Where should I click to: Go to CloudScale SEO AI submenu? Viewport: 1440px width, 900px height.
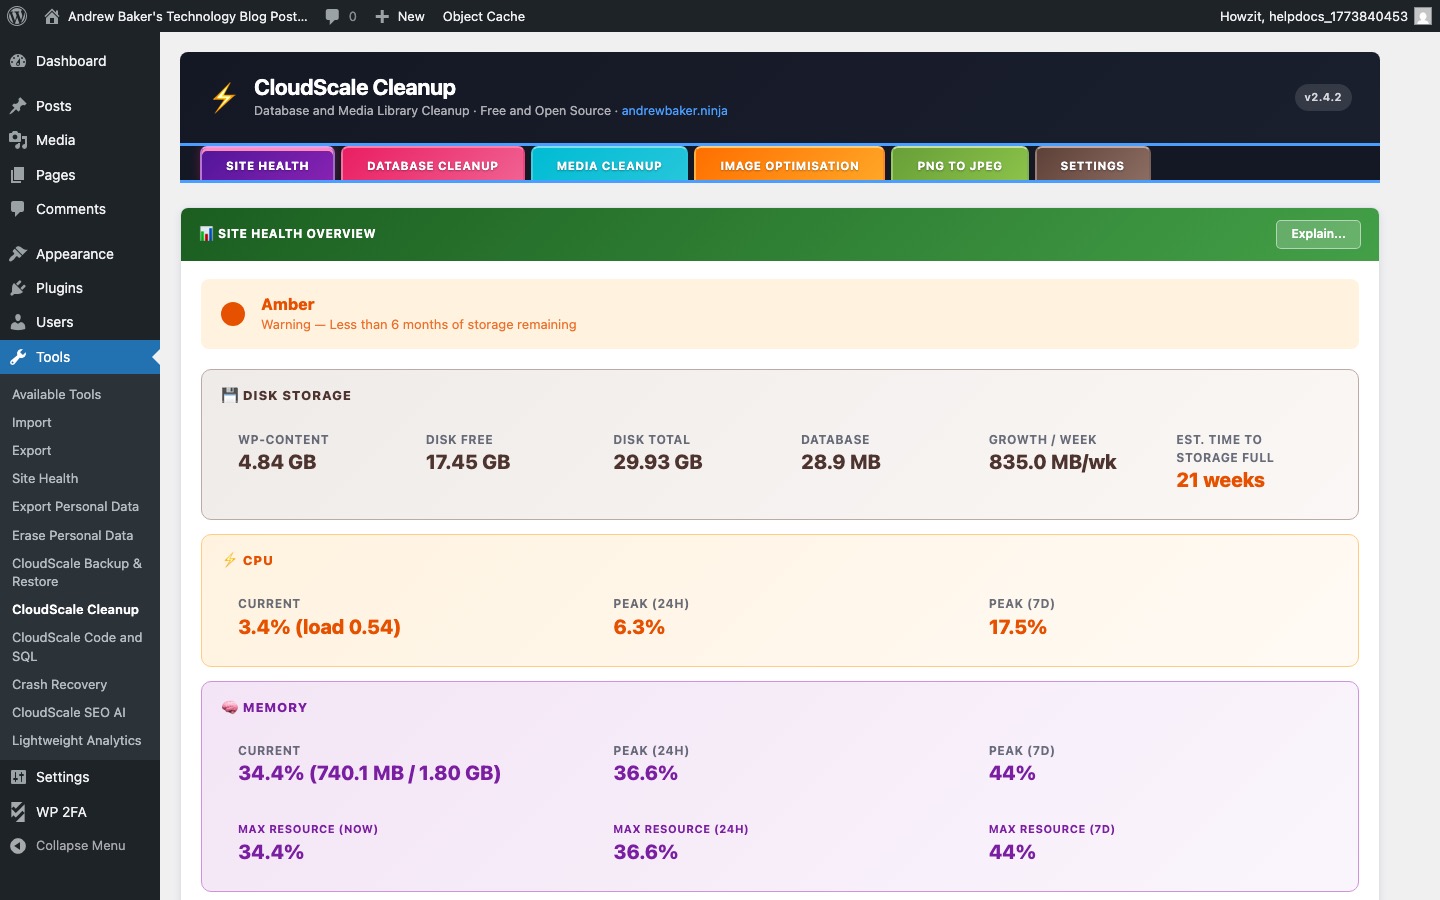[x=69, y=713]
